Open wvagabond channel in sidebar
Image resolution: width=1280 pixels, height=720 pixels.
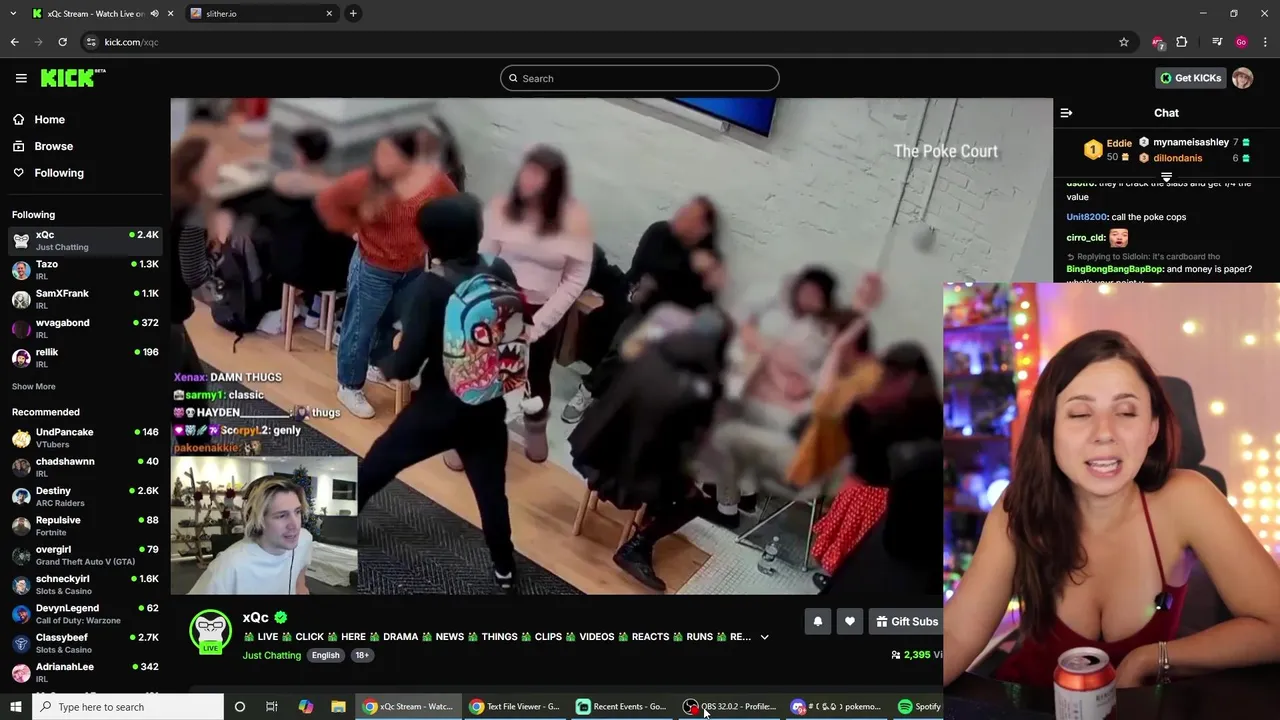(x=85, y=328)
